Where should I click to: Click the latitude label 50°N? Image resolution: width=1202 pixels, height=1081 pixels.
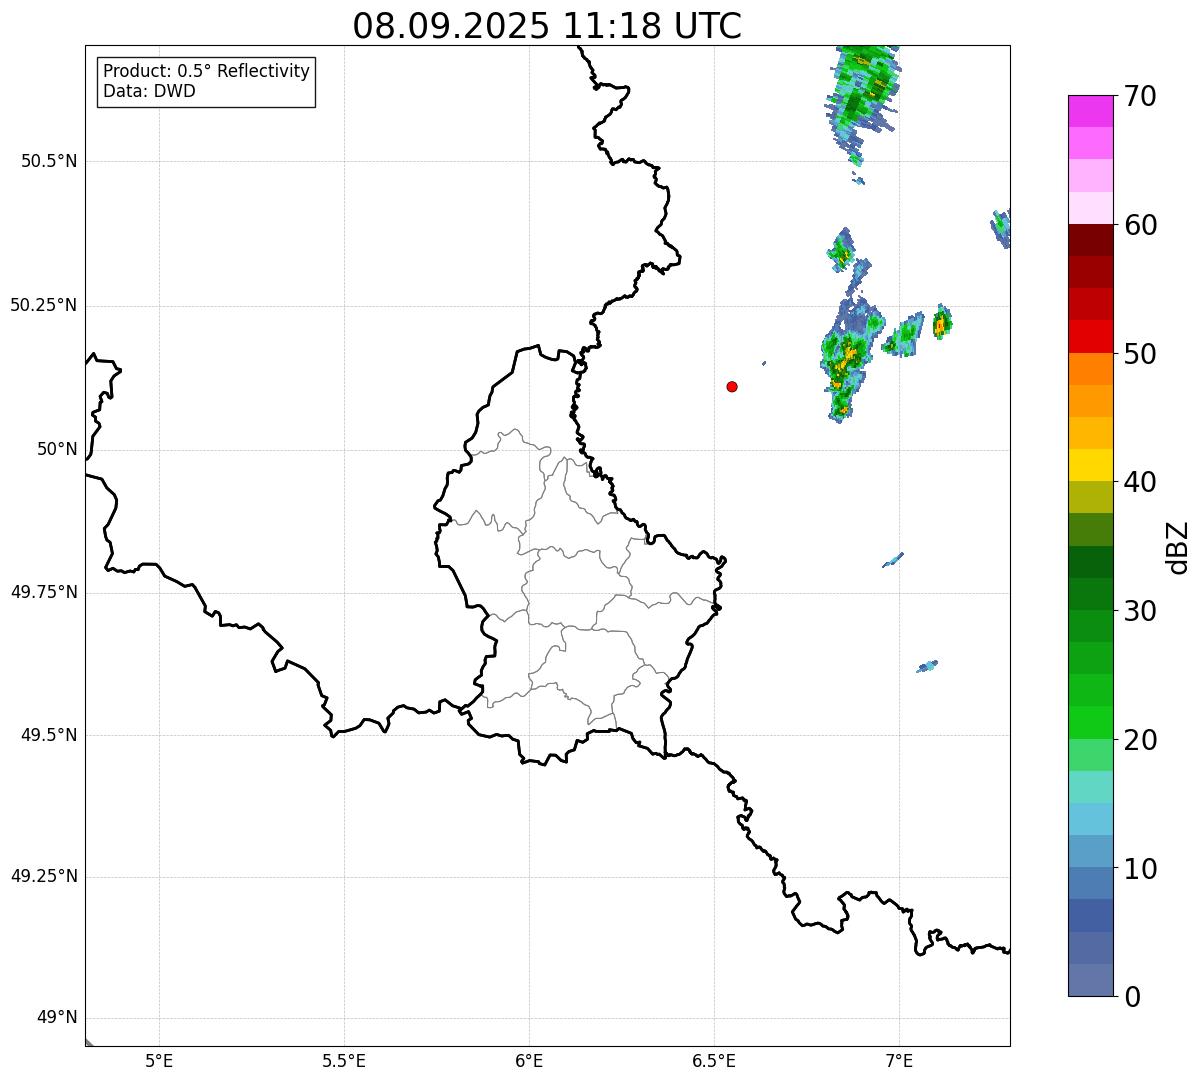point(57,449)
